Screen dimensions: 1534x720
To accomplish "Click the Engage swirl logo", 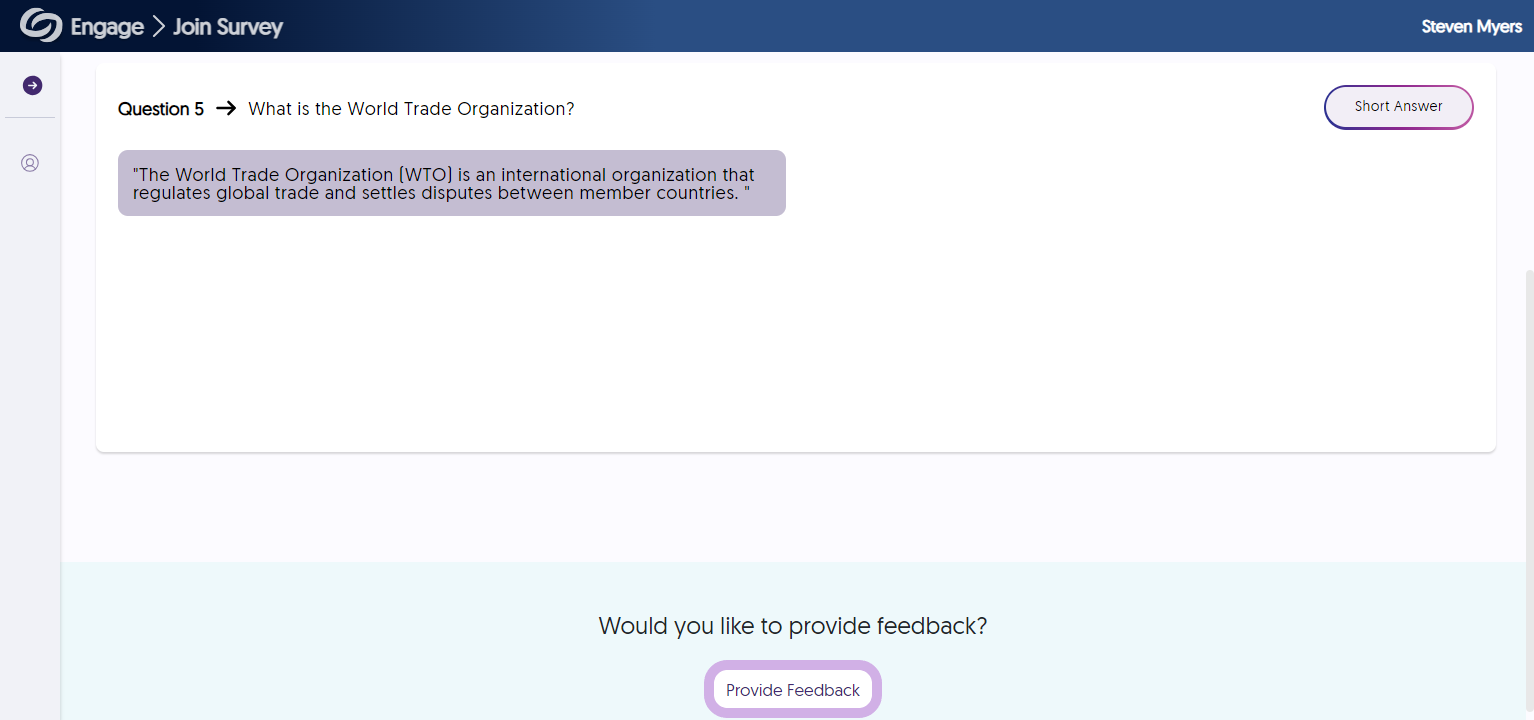I will pos(41,26).
